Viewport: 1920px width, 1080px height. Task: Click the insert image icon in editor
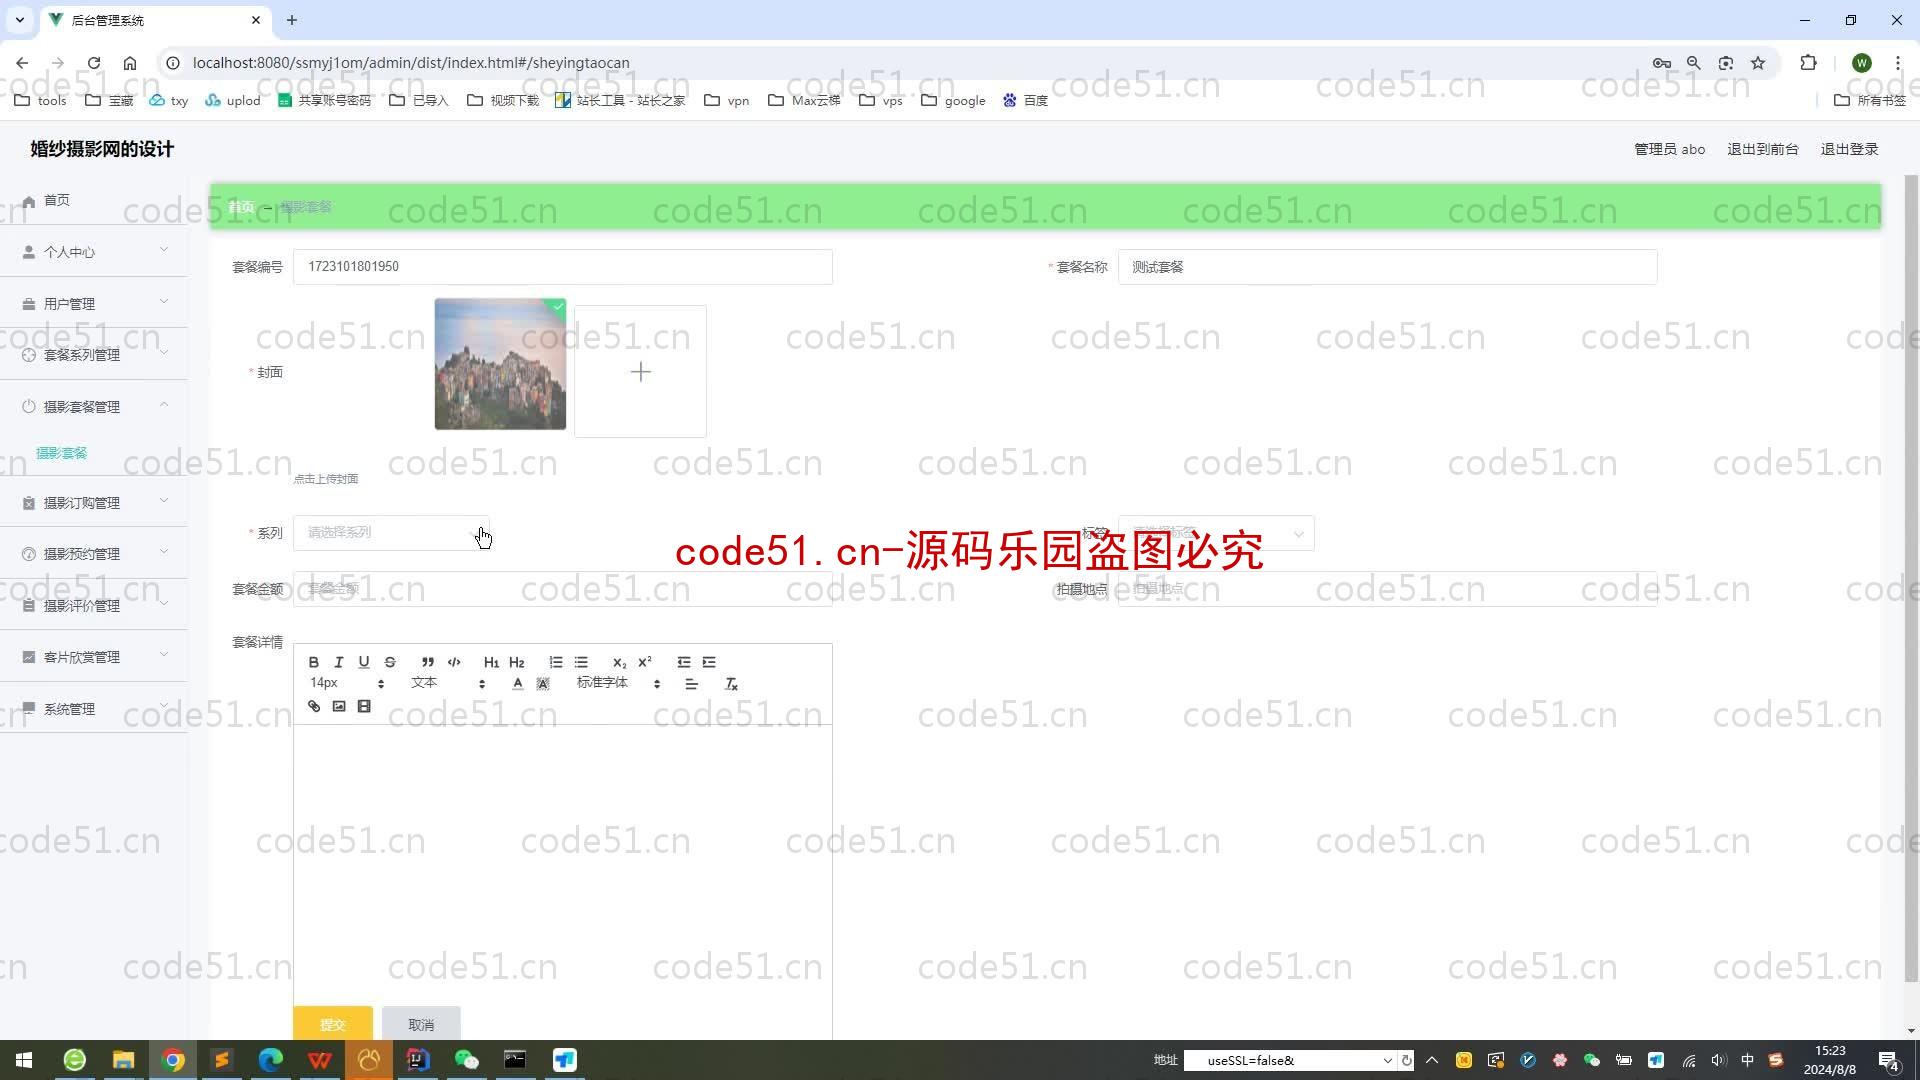click(x=339, y=705)
